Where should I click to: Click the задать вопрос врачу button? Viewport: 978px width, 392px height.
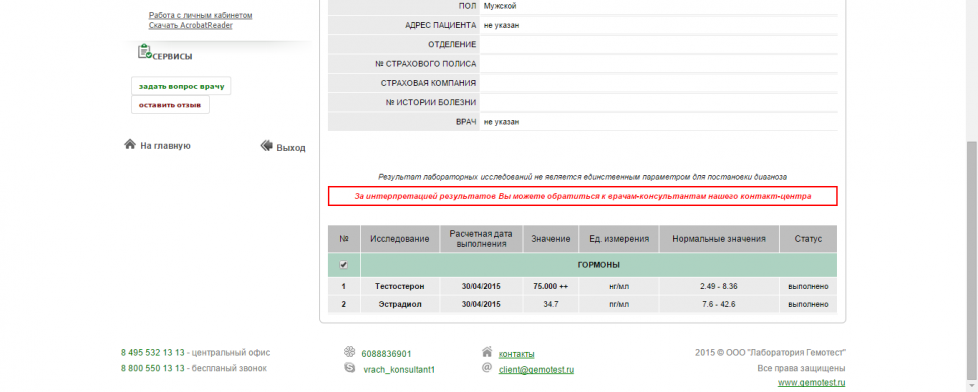(181, 86)
